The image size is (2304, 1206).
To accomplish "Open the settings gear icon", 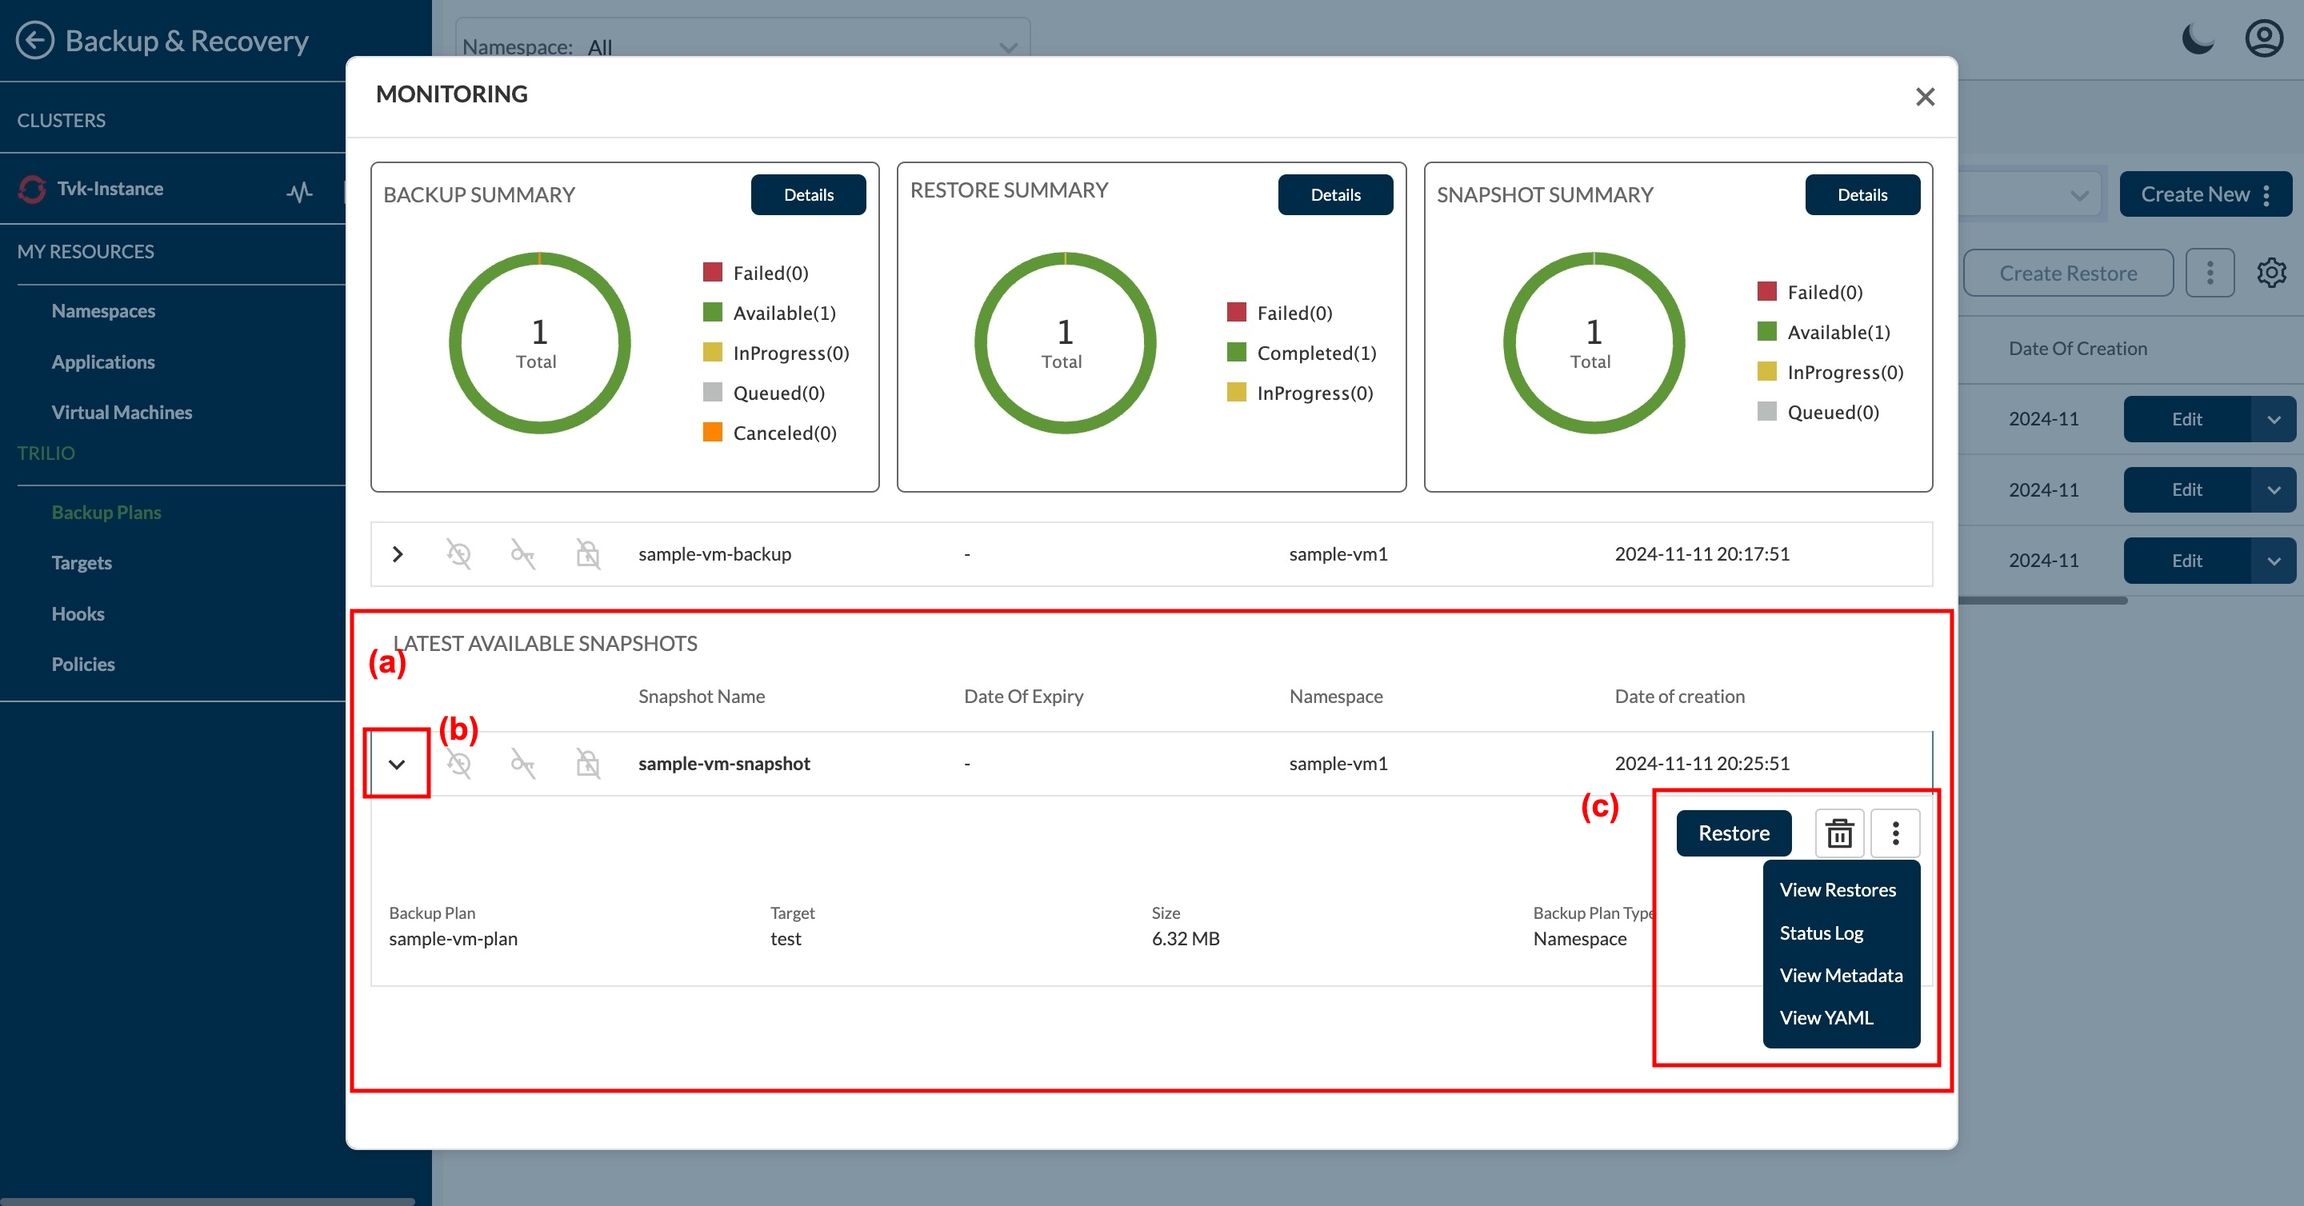I will click(2271, 273).
